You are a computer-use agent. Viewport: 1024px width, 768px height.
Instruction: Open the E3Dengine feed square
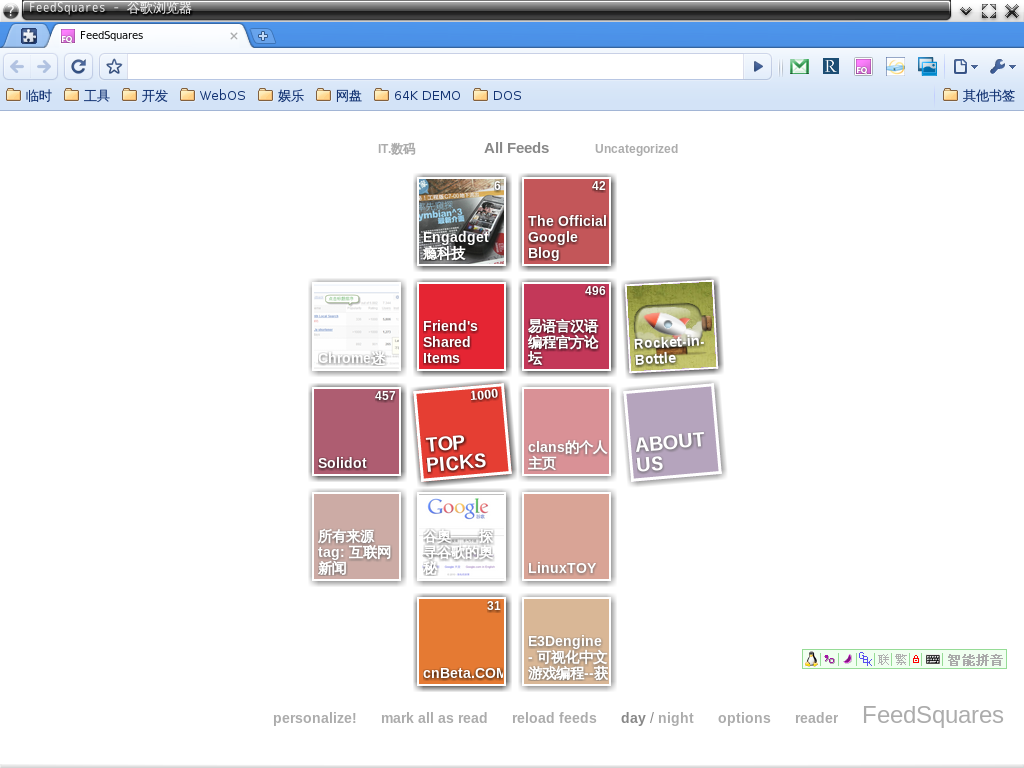[x=566, y=642]
